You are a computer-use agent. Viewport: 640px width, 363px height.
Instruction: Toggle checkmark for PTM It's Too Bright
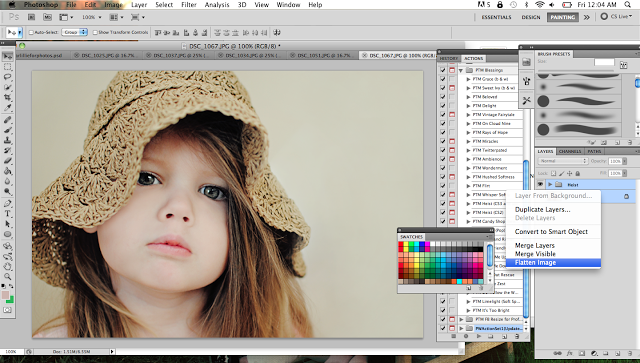coord(443,310)
